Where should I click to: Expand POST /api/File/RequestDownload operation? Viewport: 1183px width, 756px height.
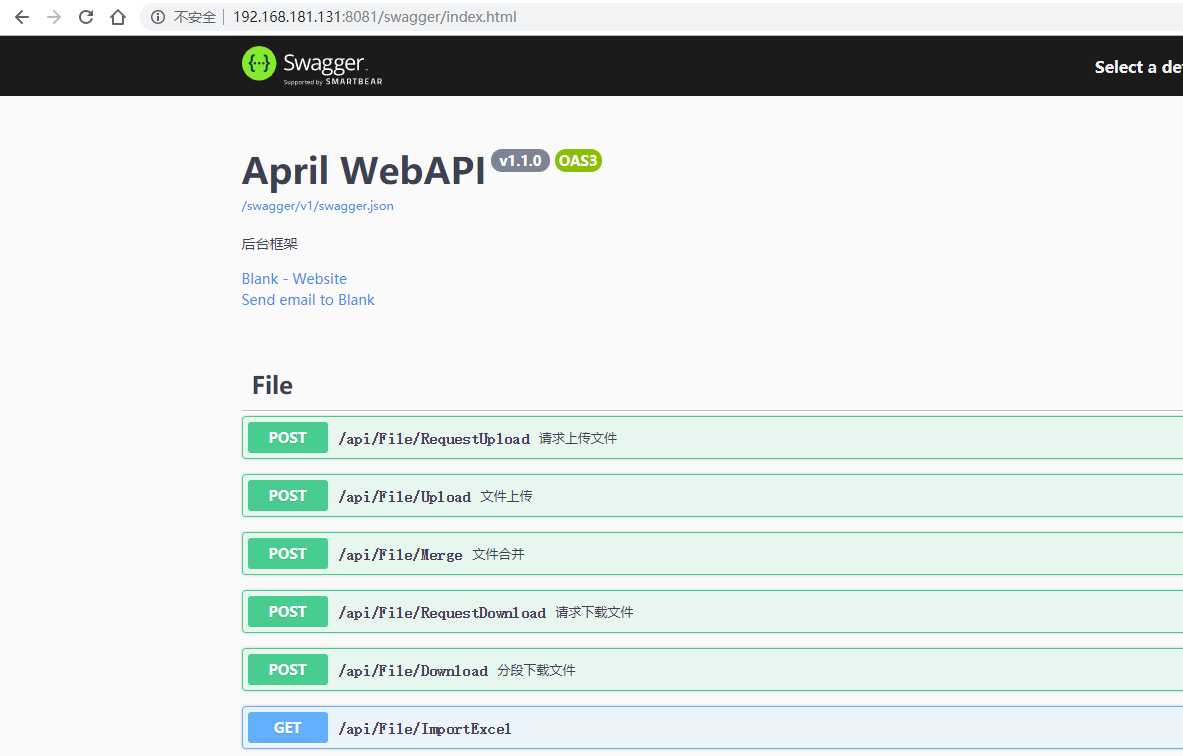[712, 612]
